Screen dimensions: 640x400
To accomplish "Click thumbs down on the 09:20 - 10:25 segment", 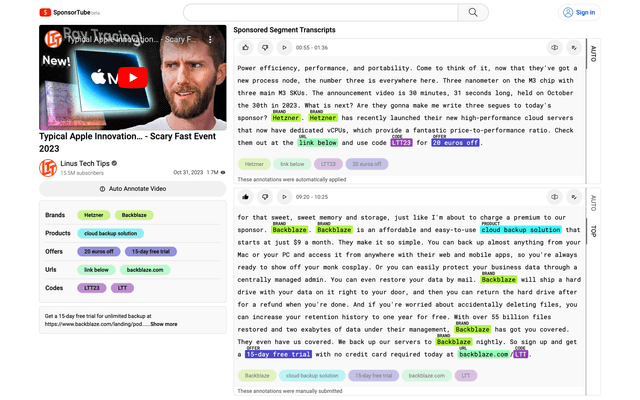I will point(265,197).
